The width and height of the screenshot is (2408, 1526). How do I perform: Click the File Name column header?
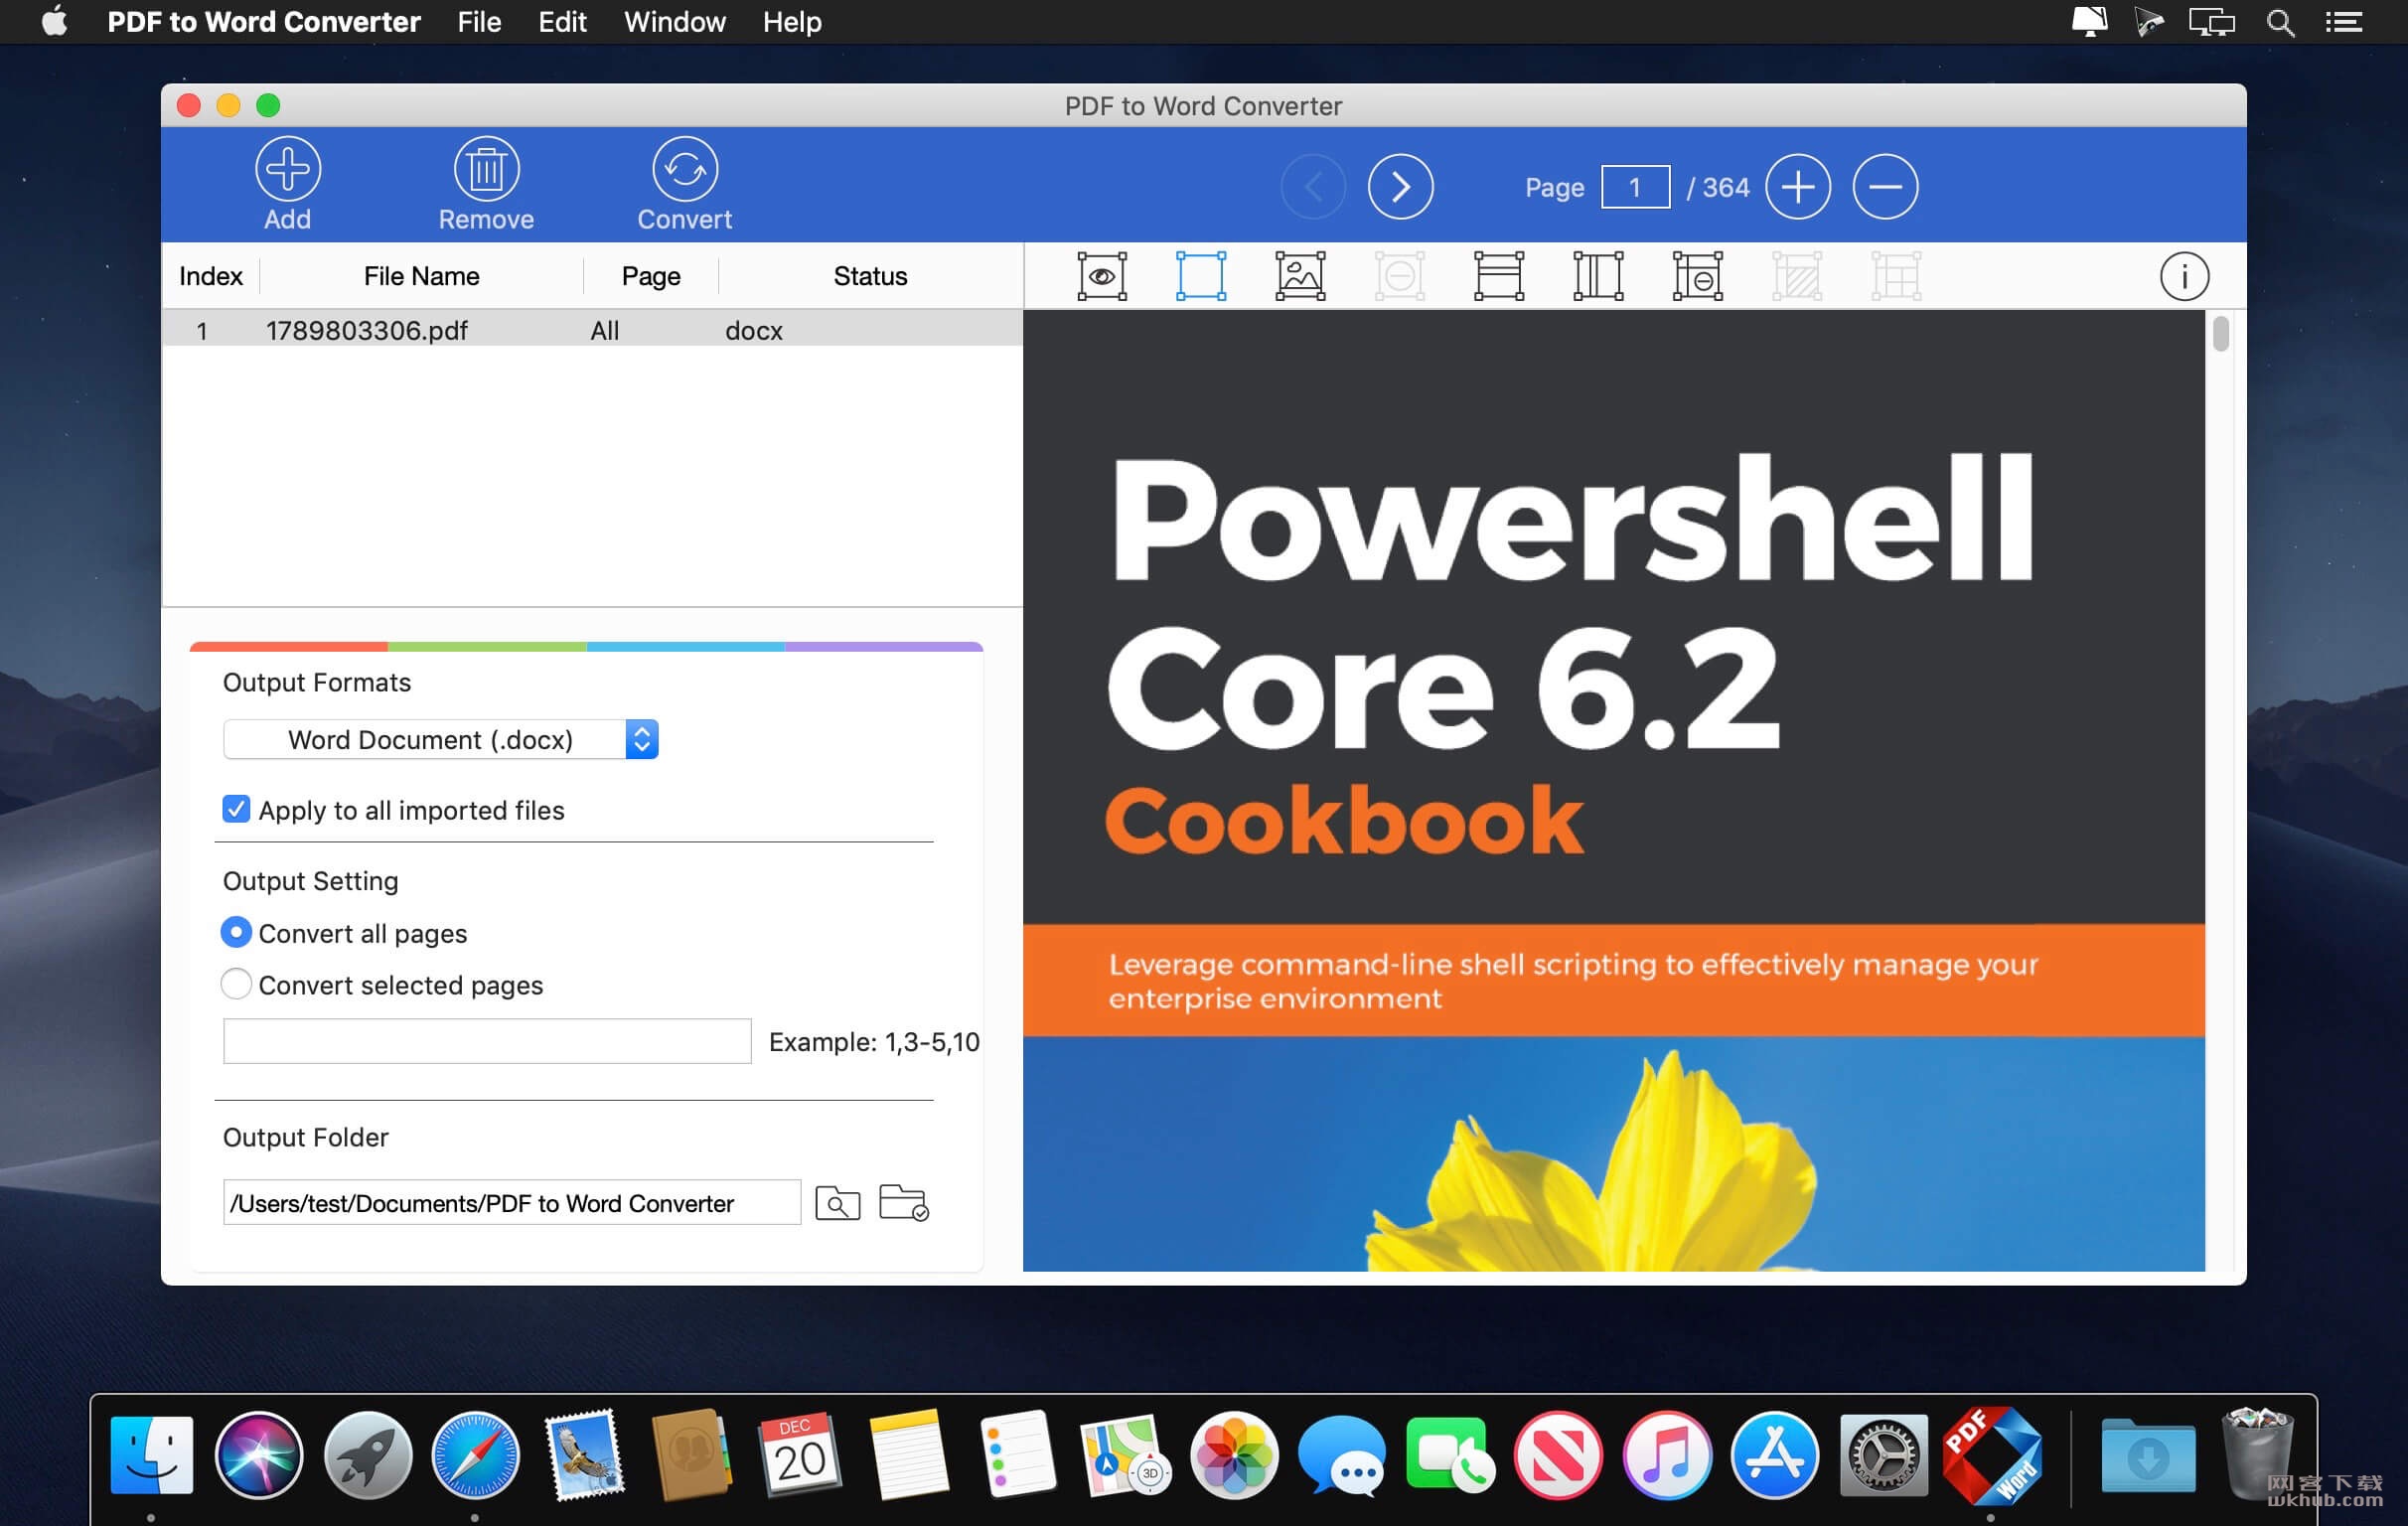coord(421,276)
